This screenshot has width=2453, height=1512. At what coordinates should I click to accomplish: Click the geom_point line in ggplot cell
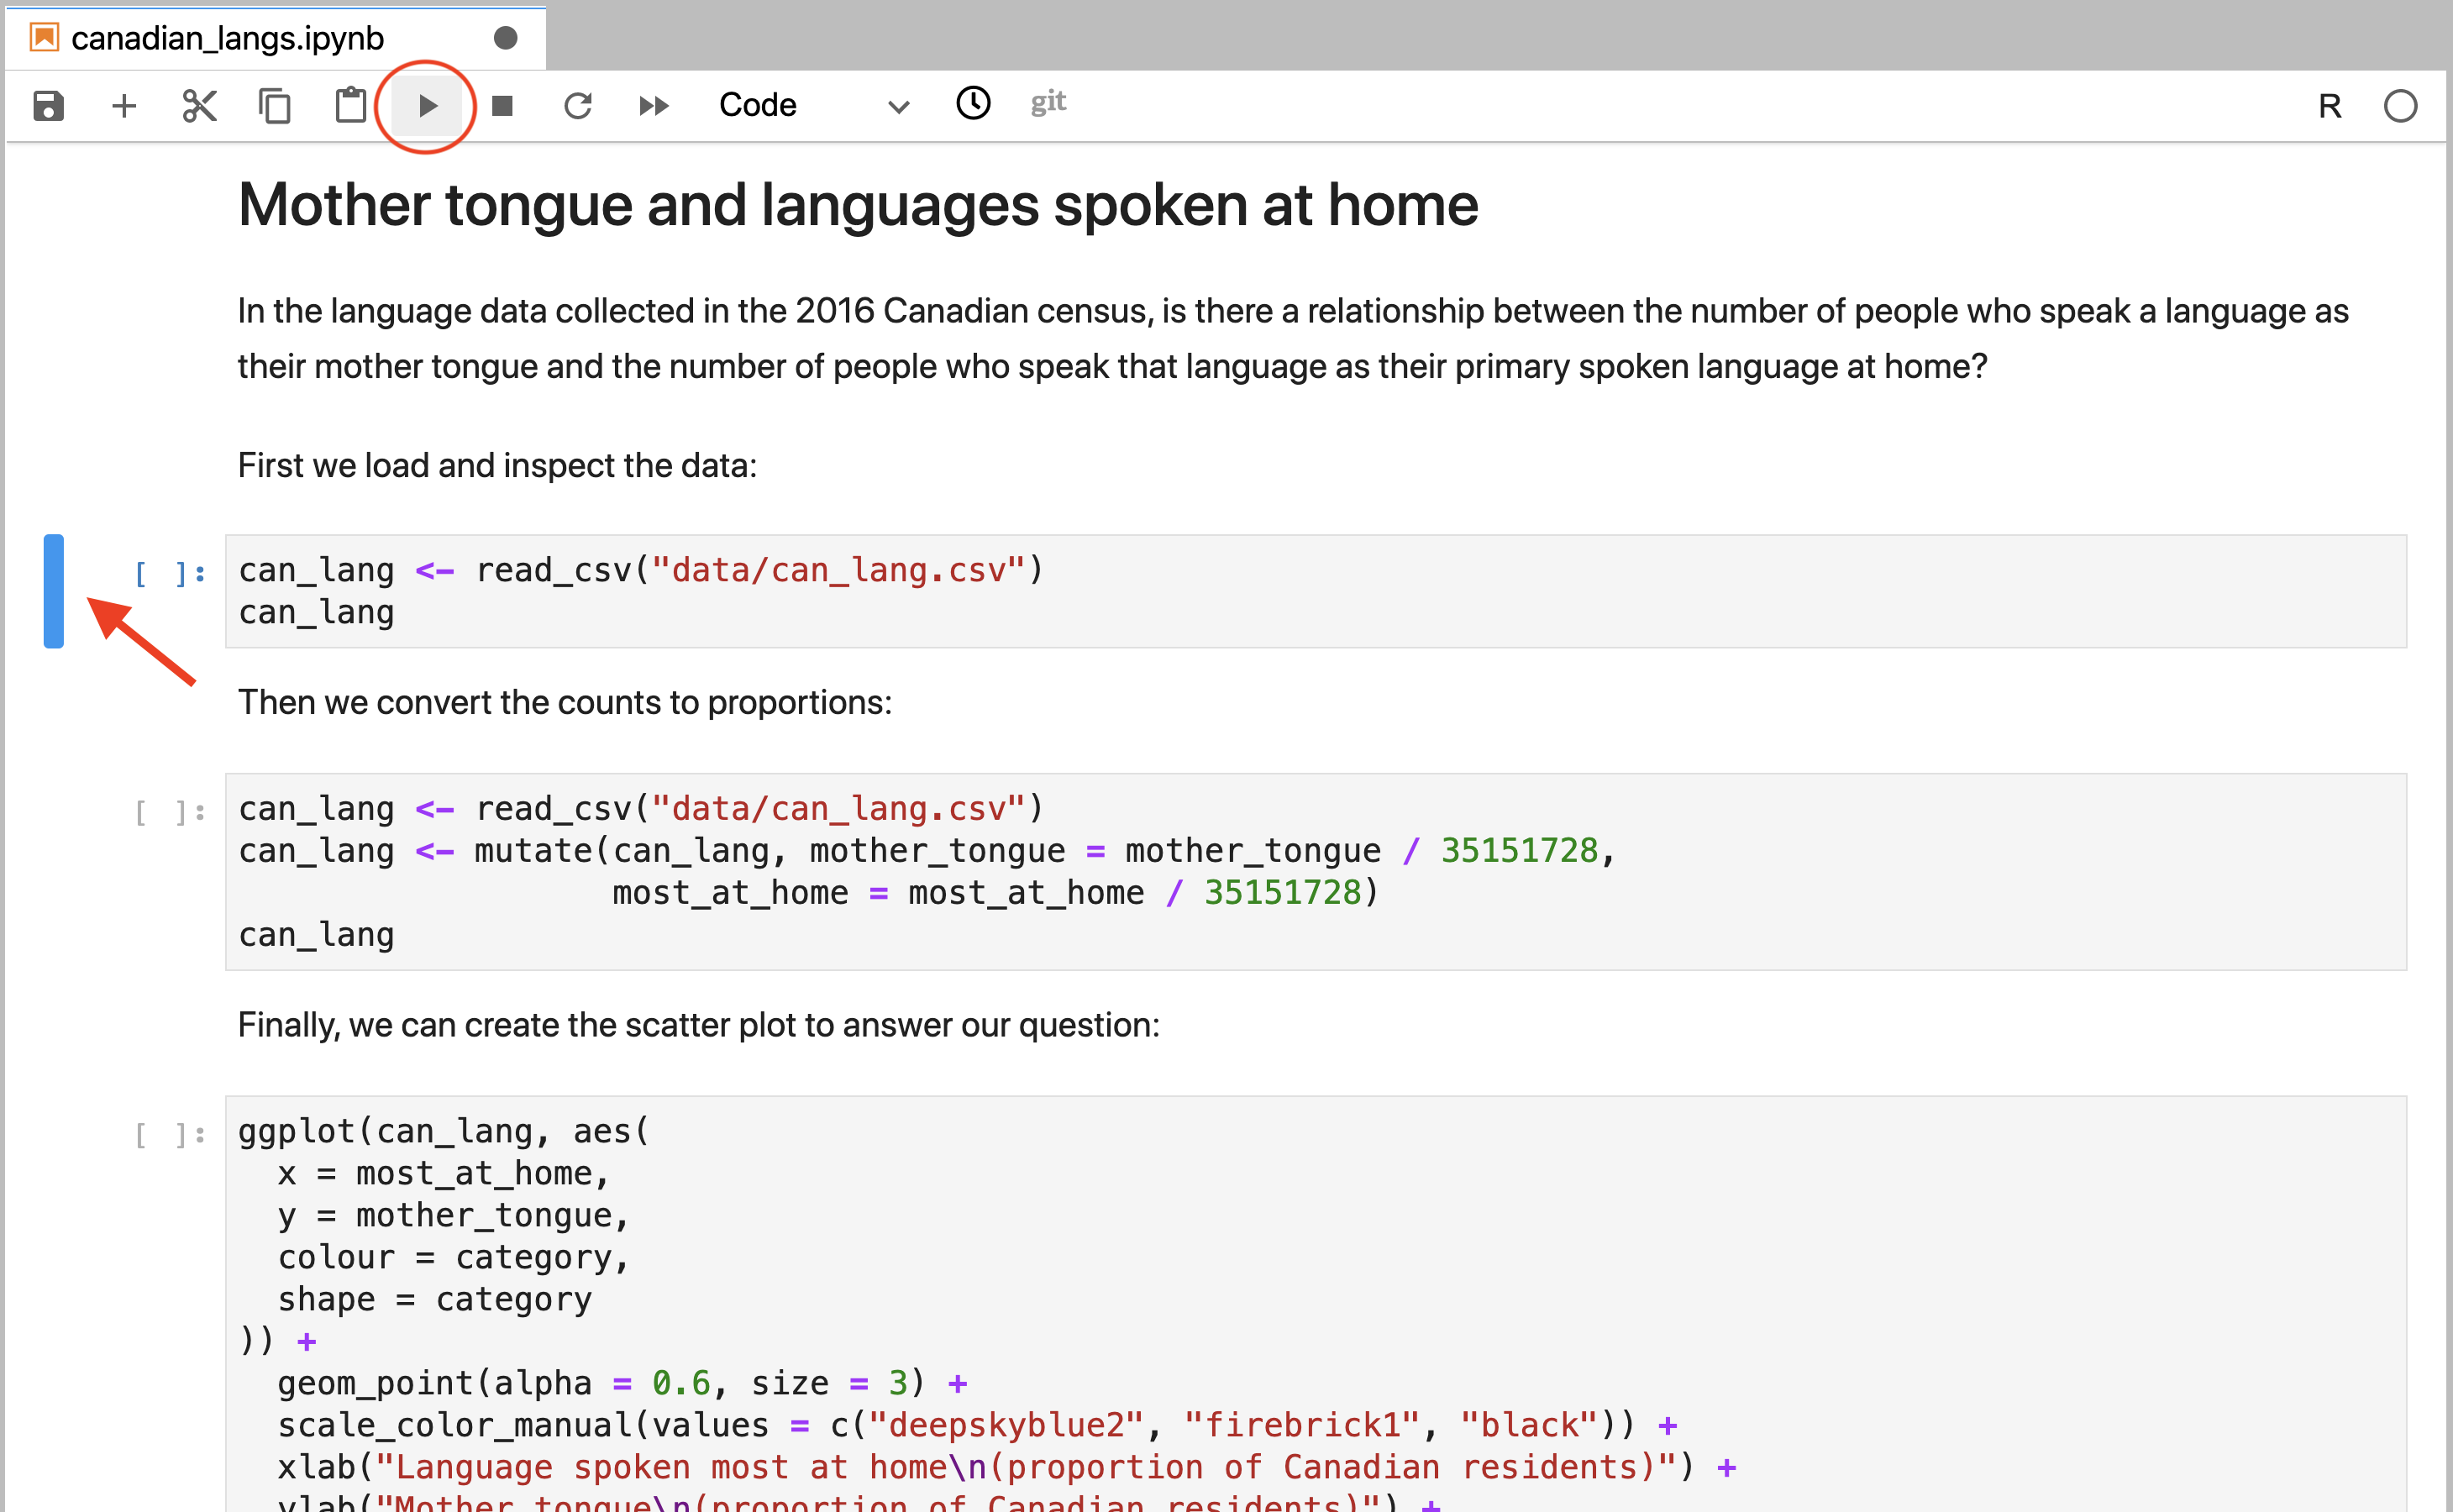point(622,1383)
